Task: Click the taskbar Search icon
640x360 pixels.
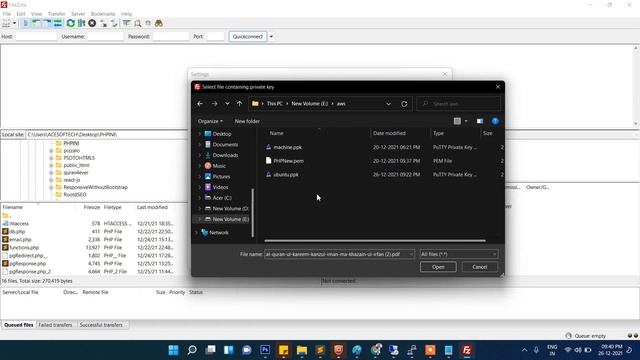Action: click(192, 350)
